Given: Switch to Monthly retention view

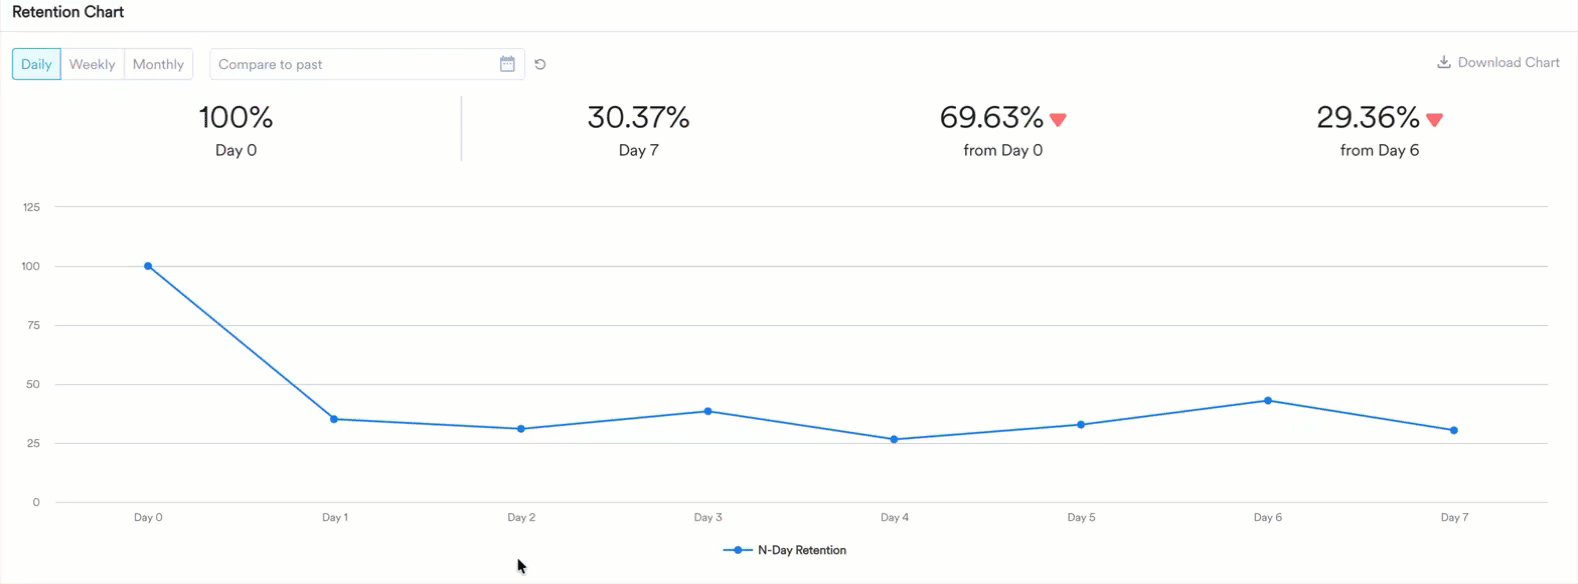Looking at the screenshot, I should tap(158, 64).
